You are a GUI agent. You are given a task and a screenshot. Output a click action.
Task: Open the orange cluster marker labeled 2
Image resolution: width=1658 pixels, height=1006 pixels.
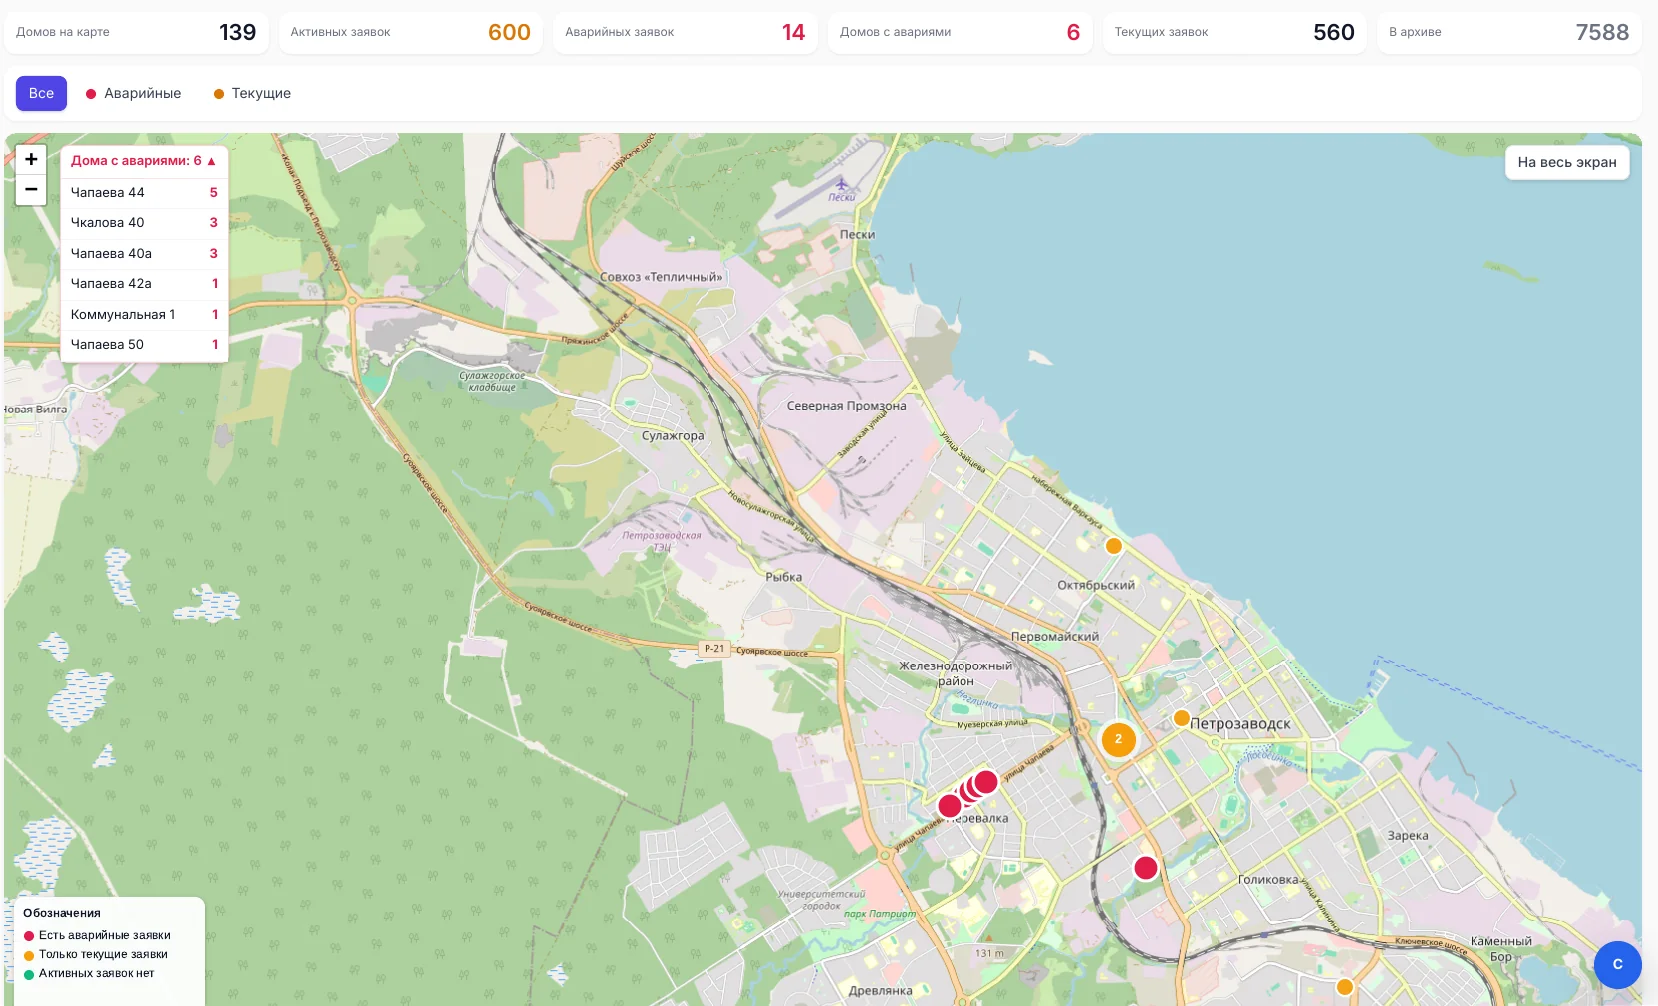[1118, 739]
